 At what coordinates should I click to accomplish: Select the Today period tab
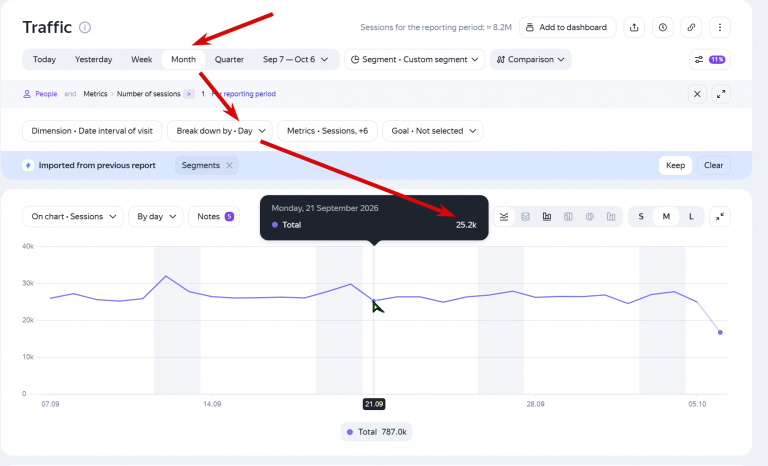(x=44, y=59)
